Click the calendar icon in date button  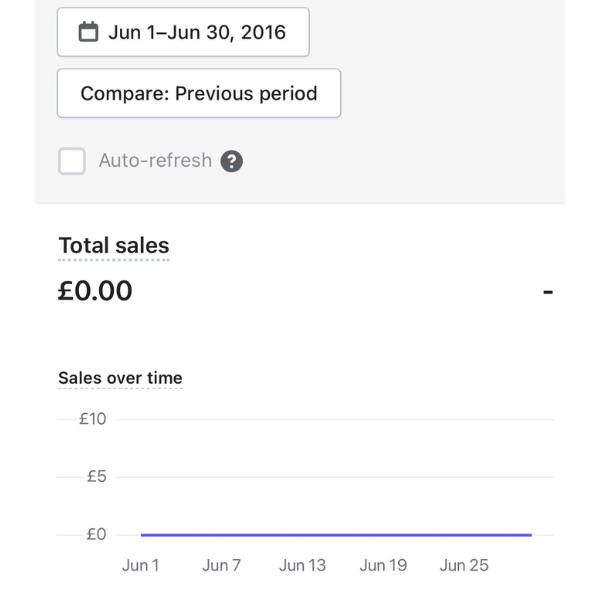point(89,32)
